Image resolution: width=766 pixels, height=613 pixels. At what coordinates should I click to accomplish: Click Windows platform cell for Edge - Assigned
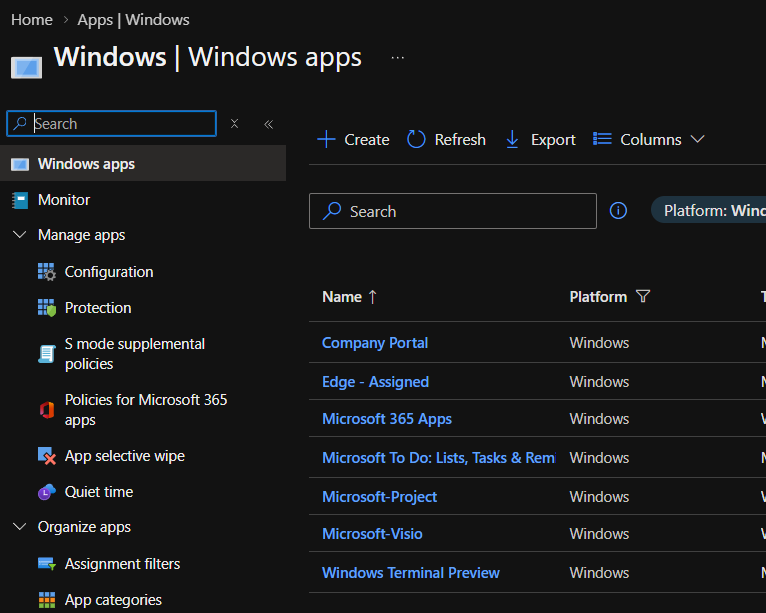click(599, 381)
